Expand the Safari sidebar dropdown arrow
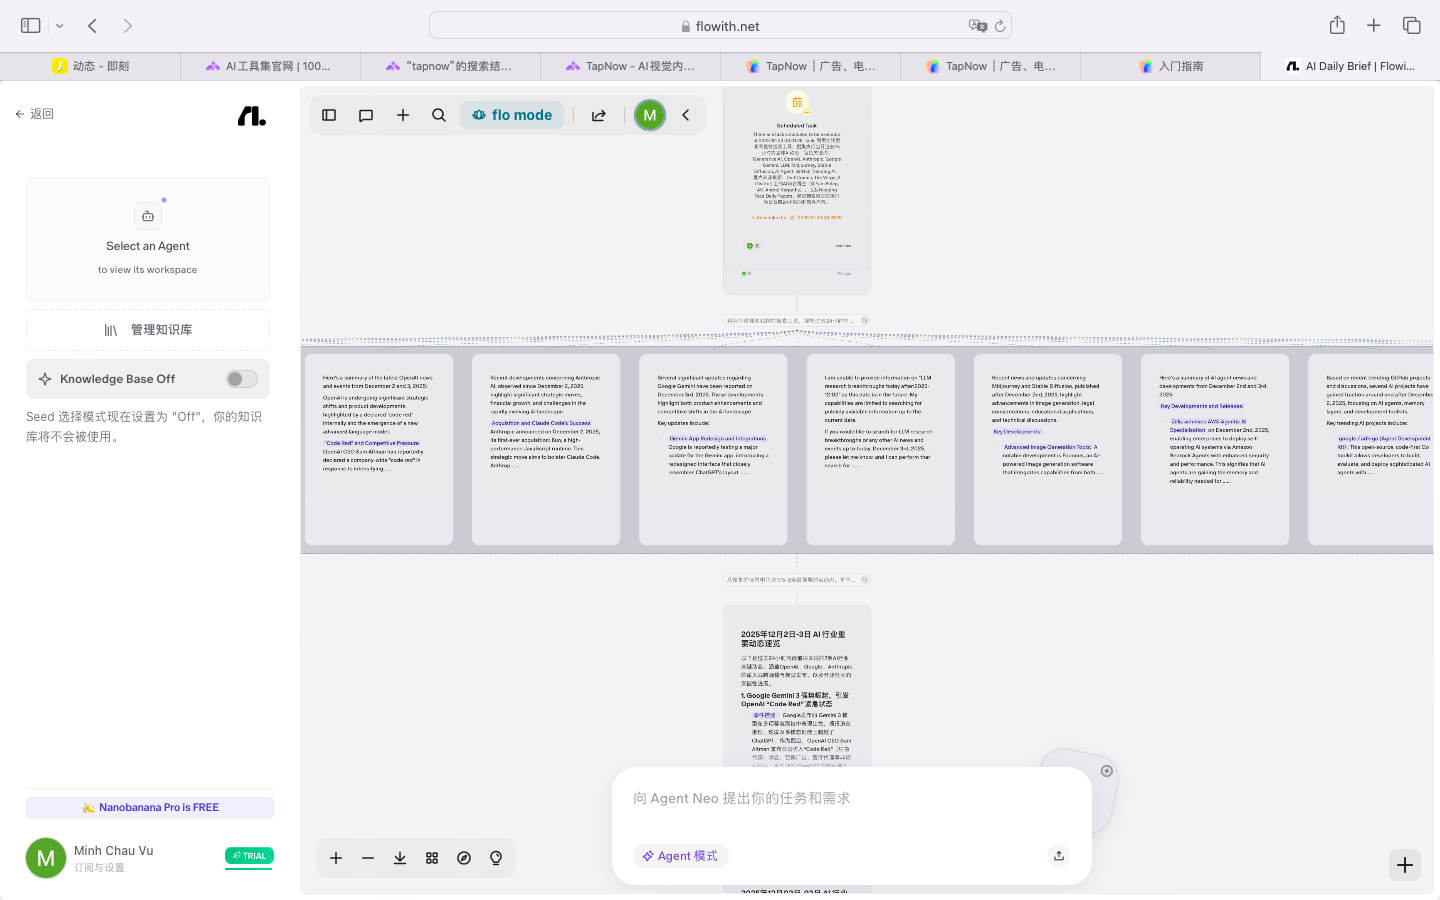Viewport: 1440px width, 900px height. point(60,26)
